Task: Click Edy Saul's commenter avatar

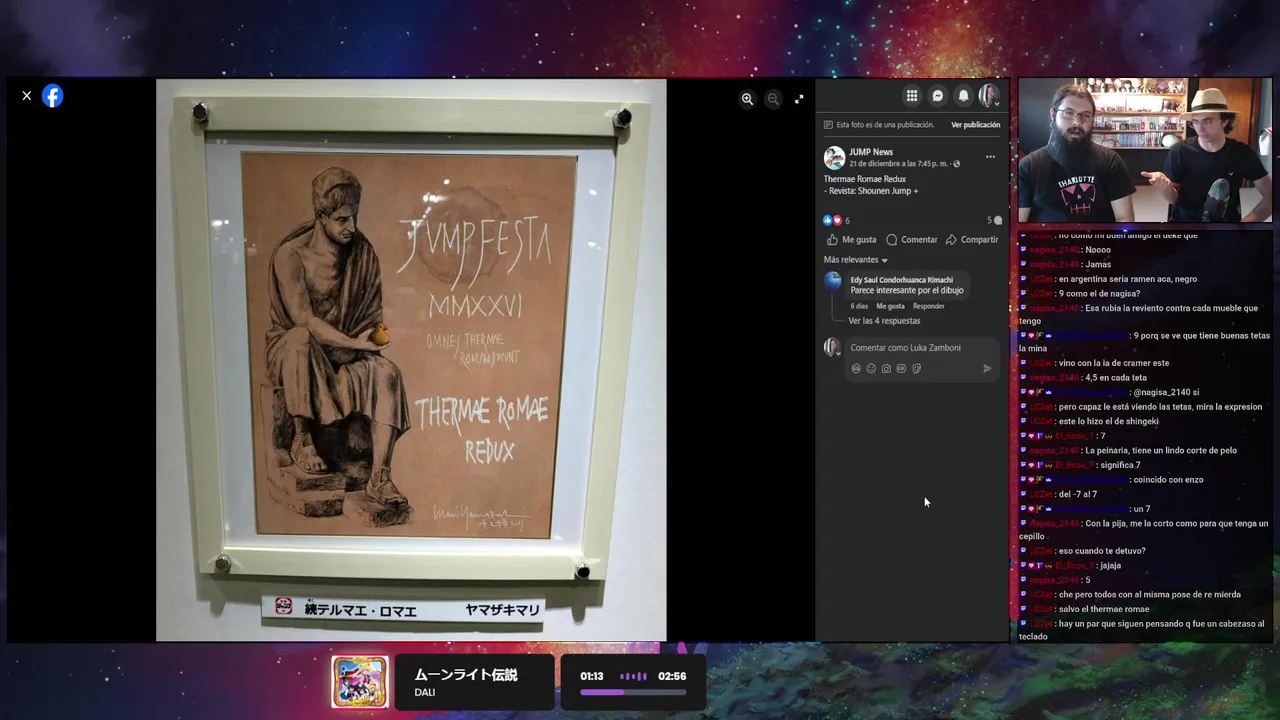Action: [833, 281]
